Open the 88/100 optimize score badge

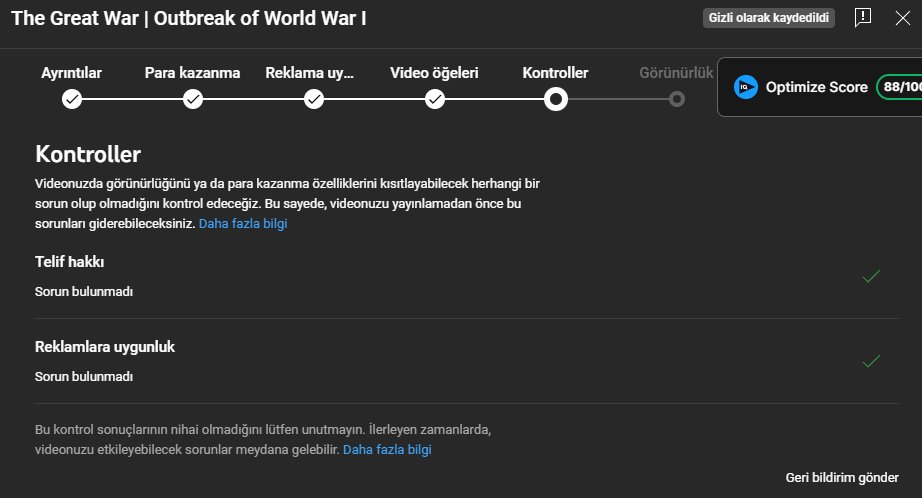(899, 87)
